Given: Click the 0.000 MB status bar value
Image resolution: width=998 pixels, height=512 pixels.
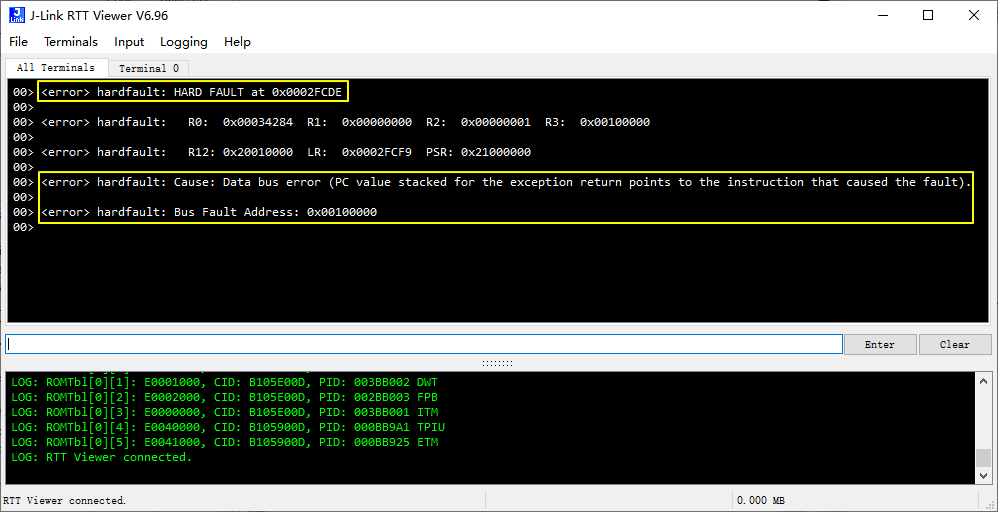Looking at the screenshot, I should [x=761, y=501].
